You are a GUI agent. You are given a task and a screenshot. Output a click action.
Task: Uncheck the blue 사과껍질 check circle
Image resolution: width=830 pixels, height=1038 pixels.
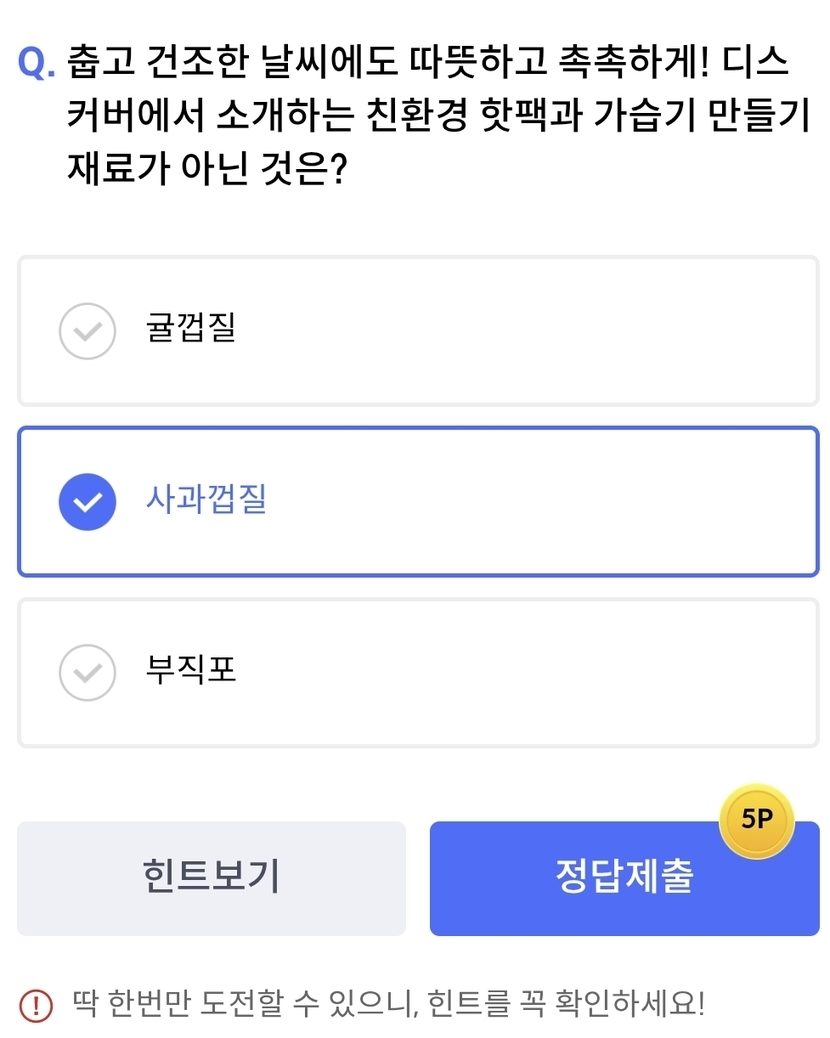[x=88, y=501]
